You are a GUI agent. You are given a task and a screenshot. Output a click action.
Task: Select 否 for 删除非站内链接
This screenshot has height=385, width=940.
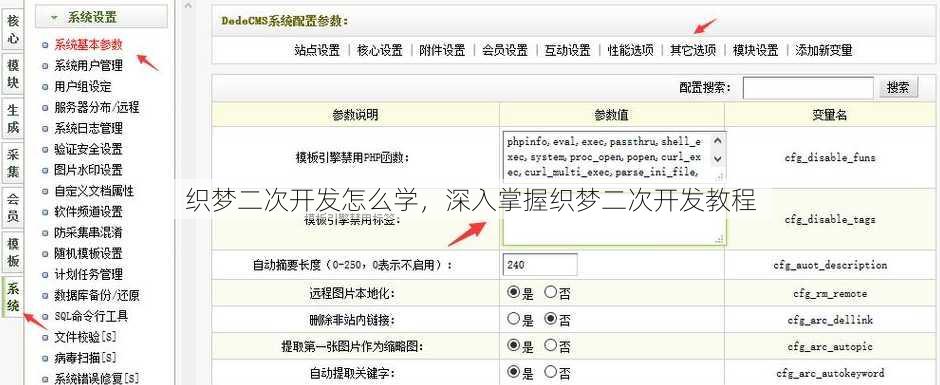[x=550, y=319]
